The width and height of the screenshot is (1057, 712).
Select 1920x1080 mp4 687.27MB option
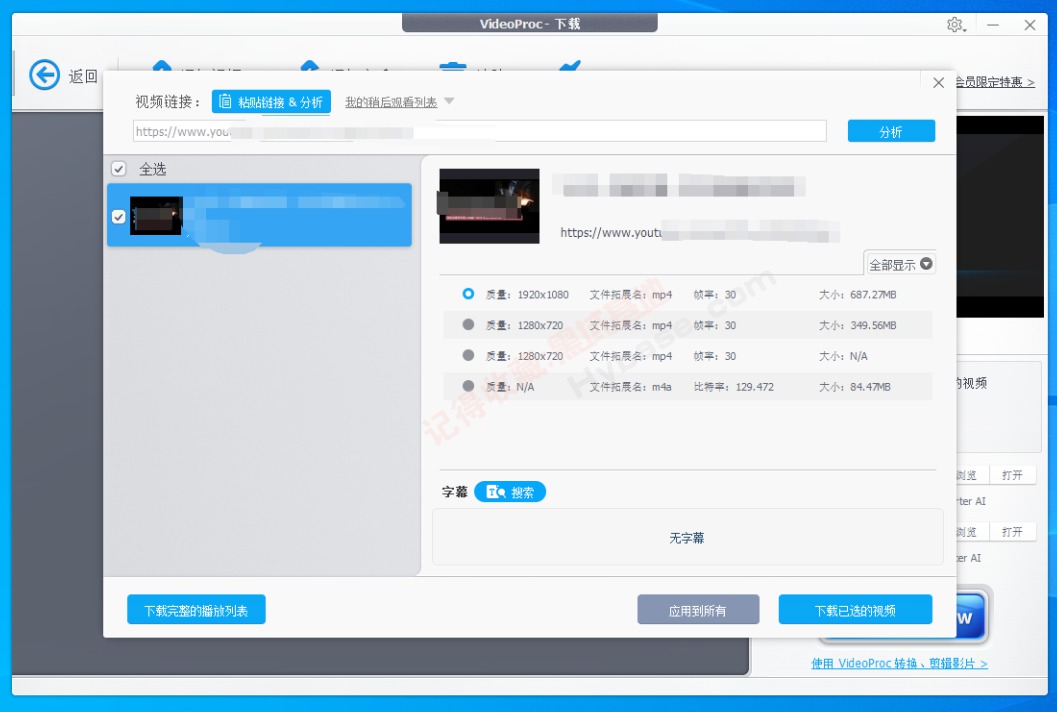[x=468, y=294]
